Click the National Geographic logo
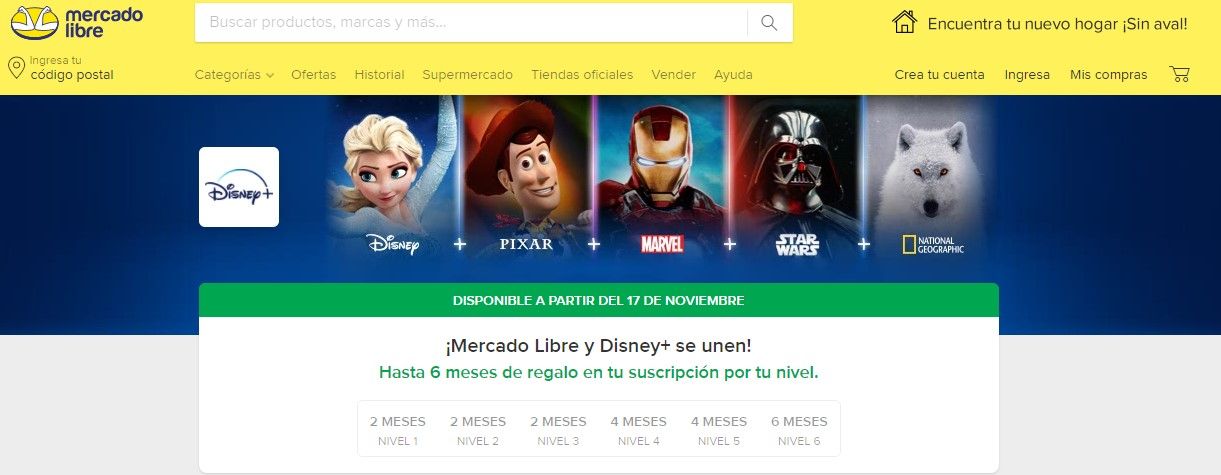The width and height of the screenshot is (1221, 475). coord(933,245)
